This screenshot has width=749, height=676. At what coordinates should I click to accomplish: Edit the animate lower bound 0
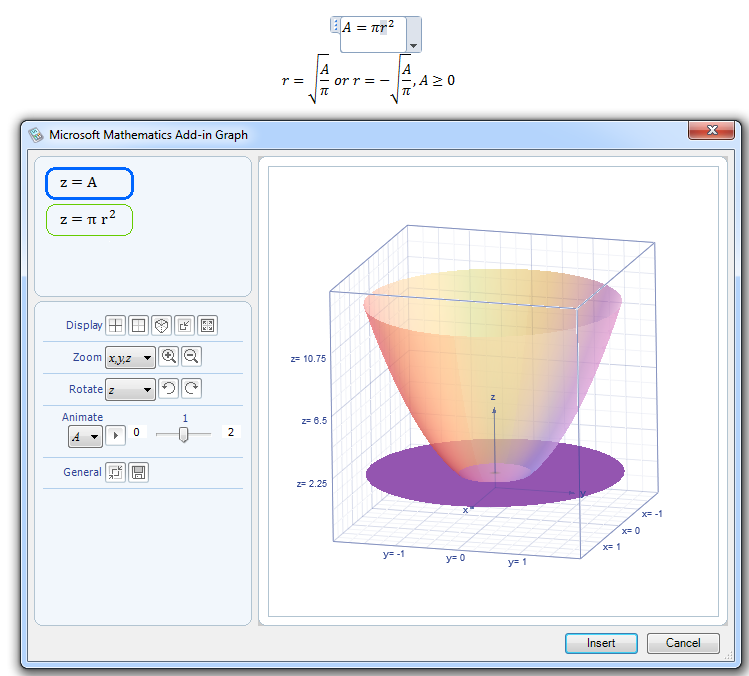coord(136,432)
